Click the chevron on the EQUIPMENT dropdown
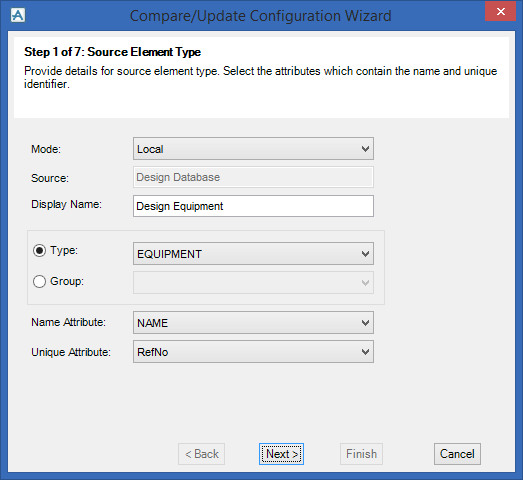This screenshot has height=480, width=523. [x=365, y=254]
